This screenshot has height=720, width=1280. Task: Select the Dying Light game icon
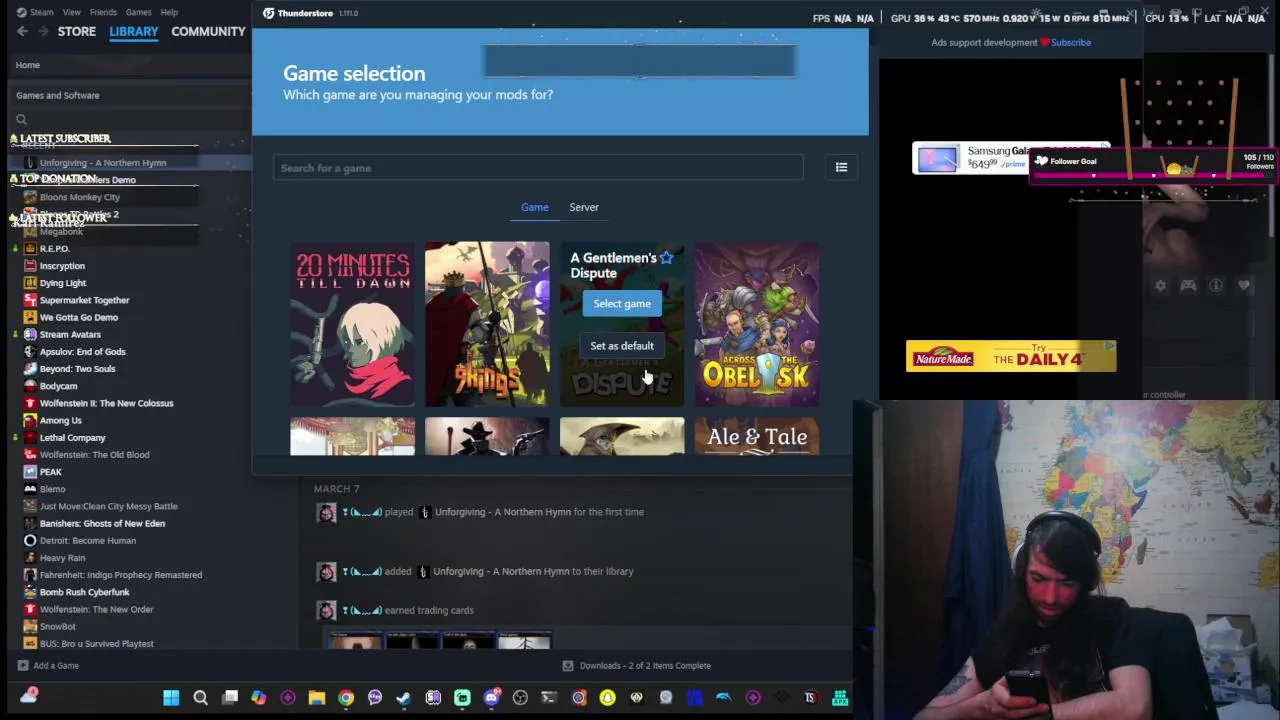coord(30,283)
